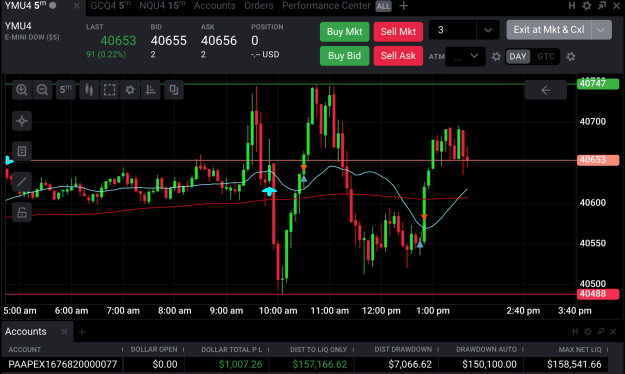
Task: Pop out the top chart panel
Action: coord(601,6)
